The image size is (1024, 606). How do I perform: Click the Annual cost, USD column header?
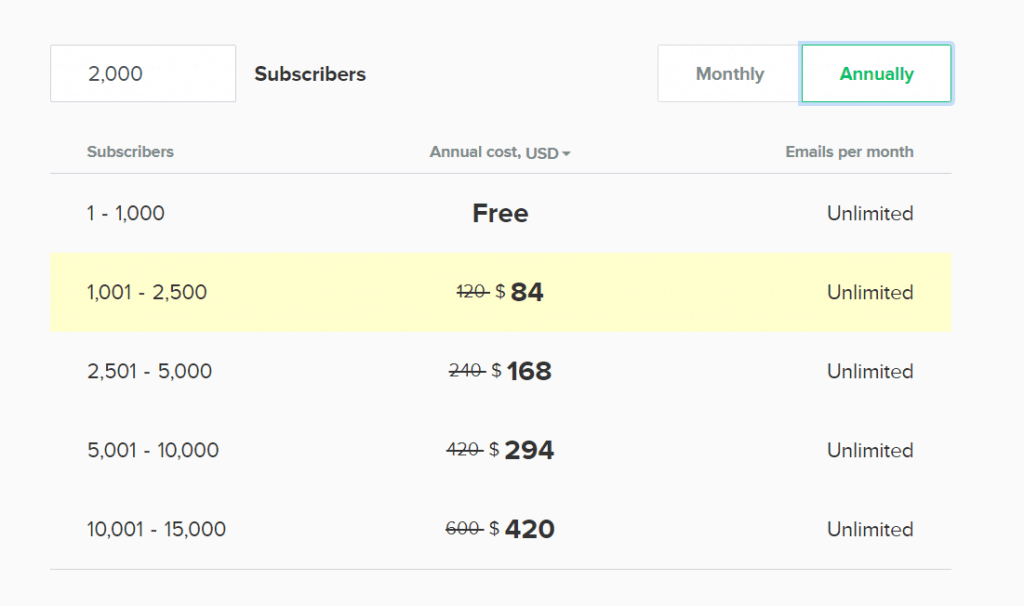[494, 152]
